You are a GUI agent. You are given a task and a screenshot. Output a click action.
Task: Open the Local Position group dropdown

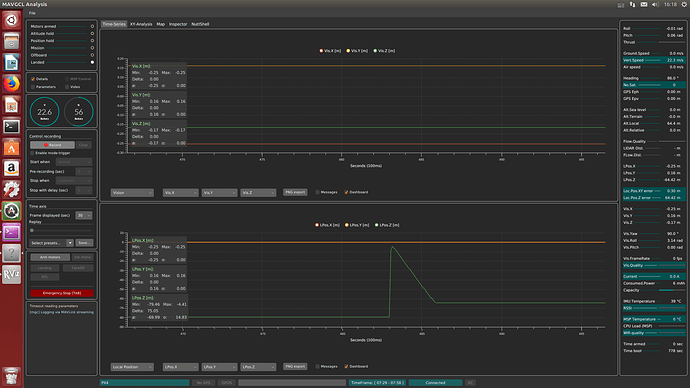(x=132, y=367)
